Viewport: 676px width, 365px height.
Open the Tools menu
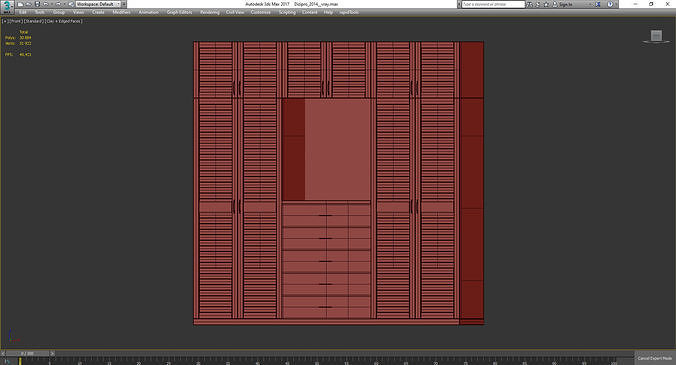(40, 12)
